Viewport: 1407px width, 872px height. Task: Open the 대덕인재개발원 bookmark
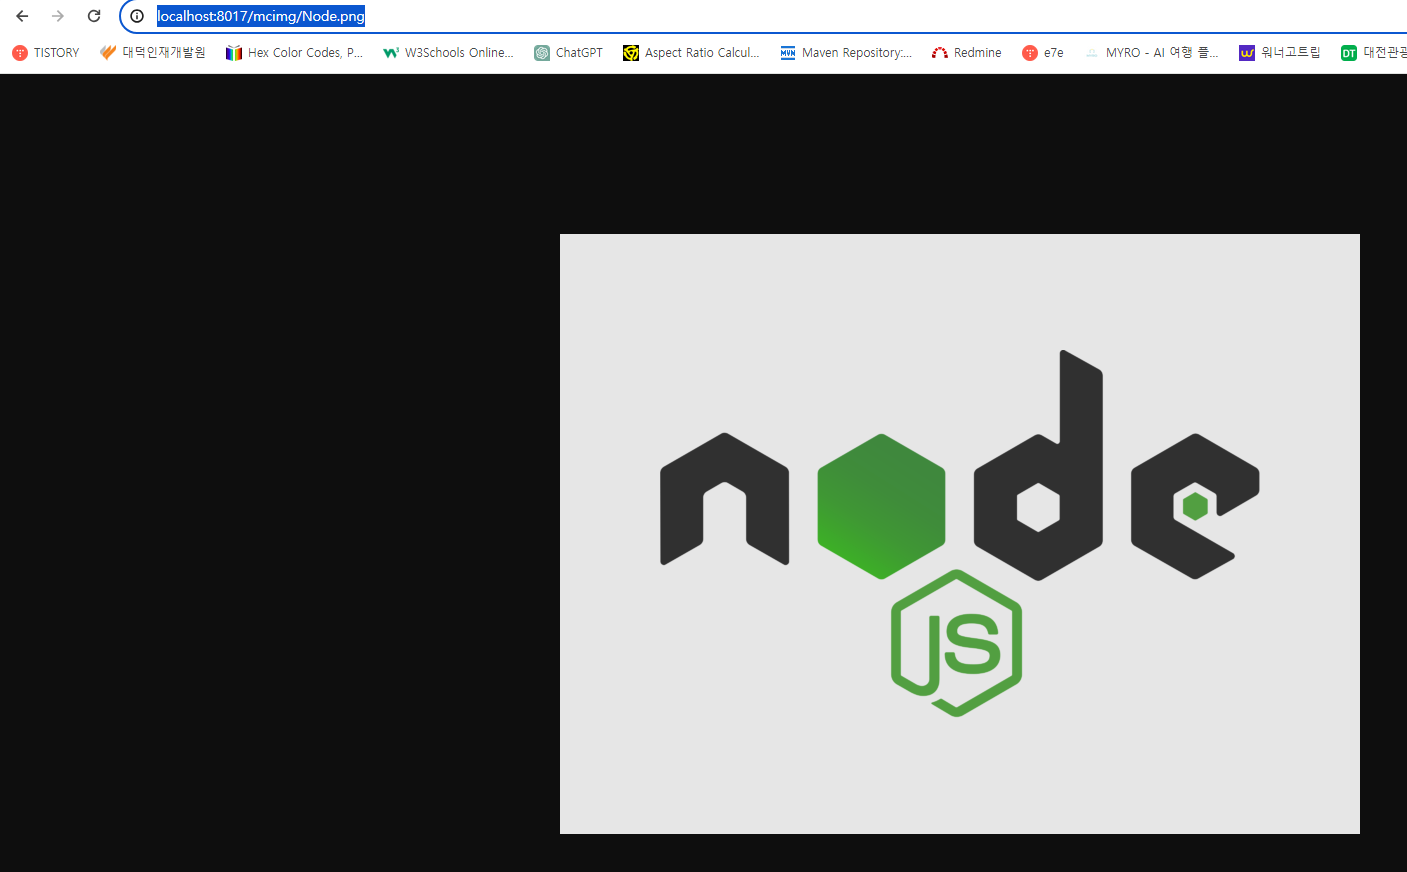153,53
